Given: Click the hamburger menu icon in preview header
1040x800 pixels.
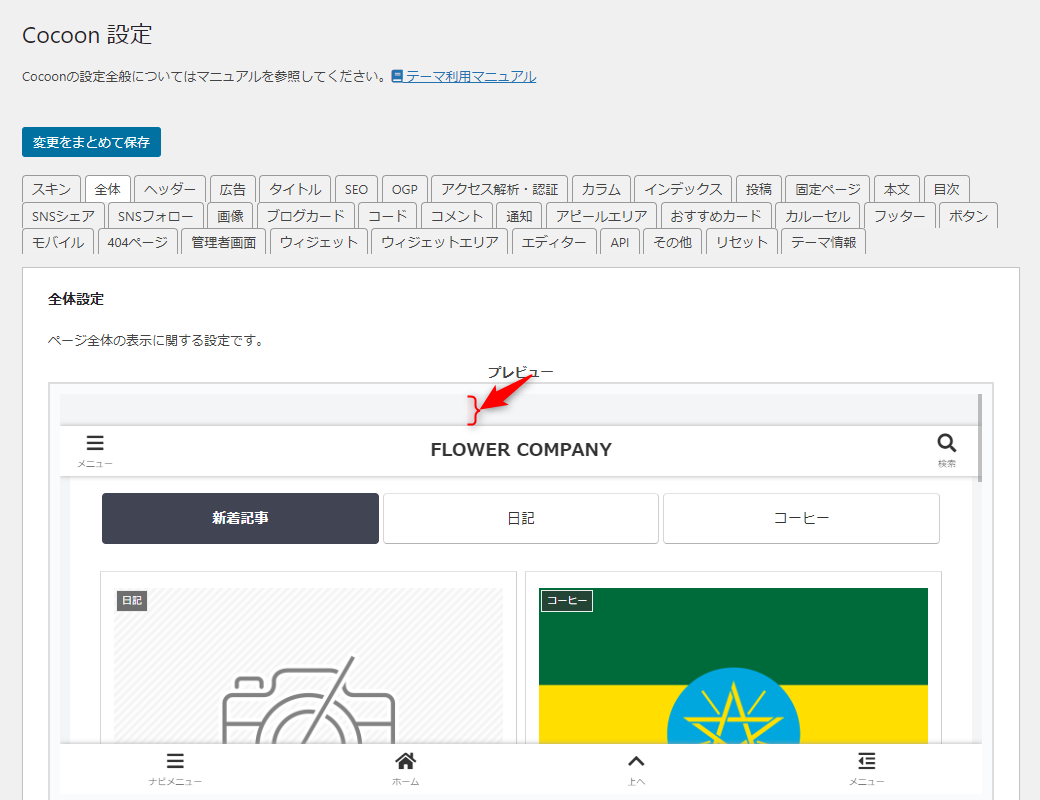Looking at the screenshot, I should [x=95, y=444].
